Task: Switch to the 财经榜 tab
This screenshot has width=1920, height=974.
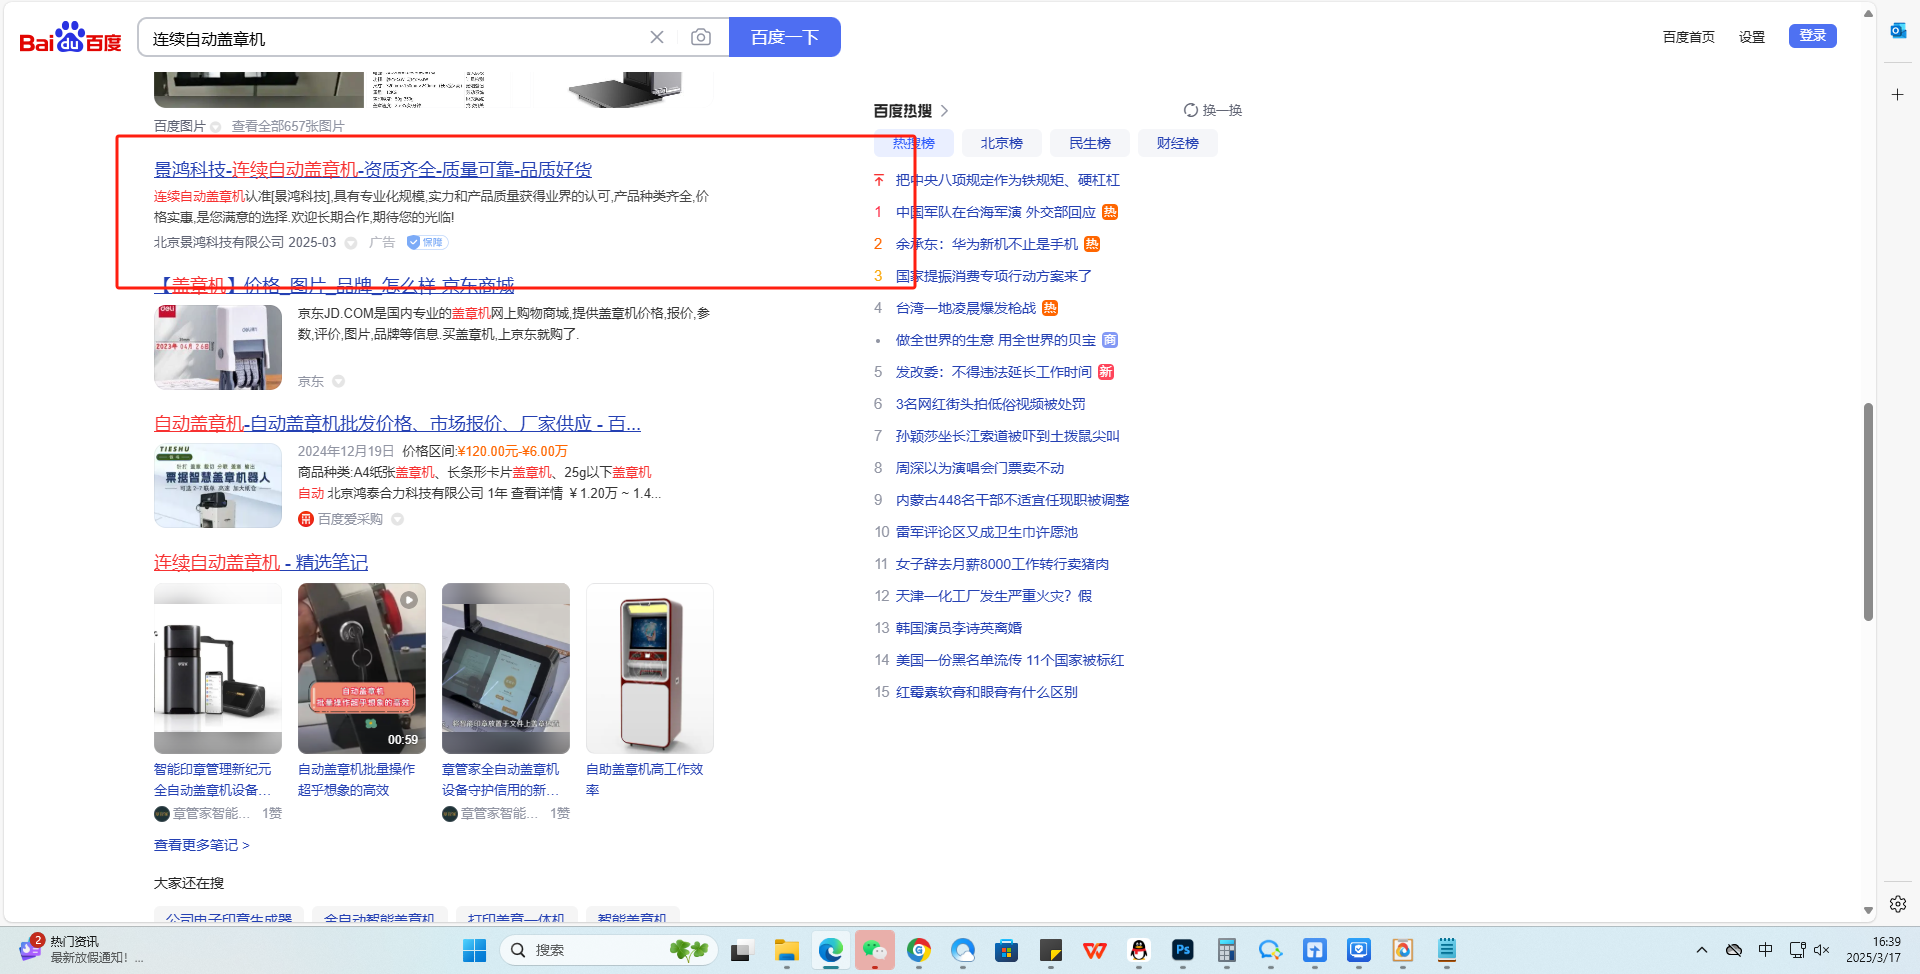Action: click(1178, 143)
